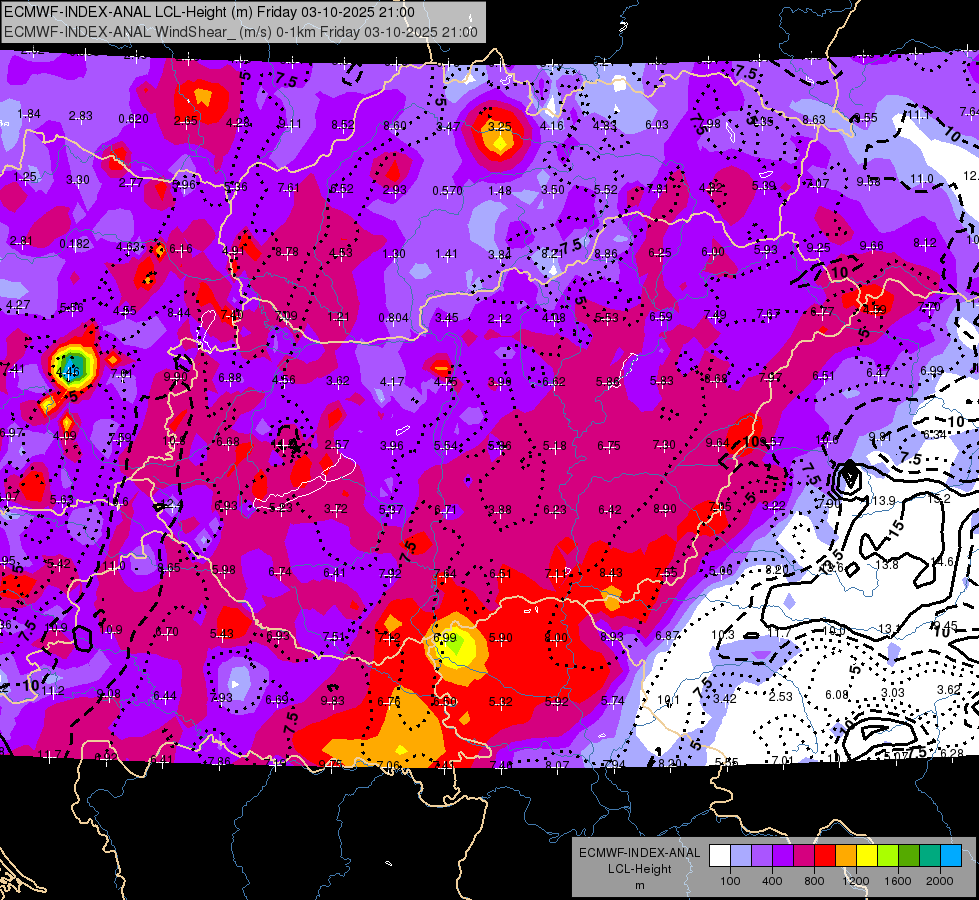
Task: Click the wind shear value 2.12
Action: tap(500, 319)
